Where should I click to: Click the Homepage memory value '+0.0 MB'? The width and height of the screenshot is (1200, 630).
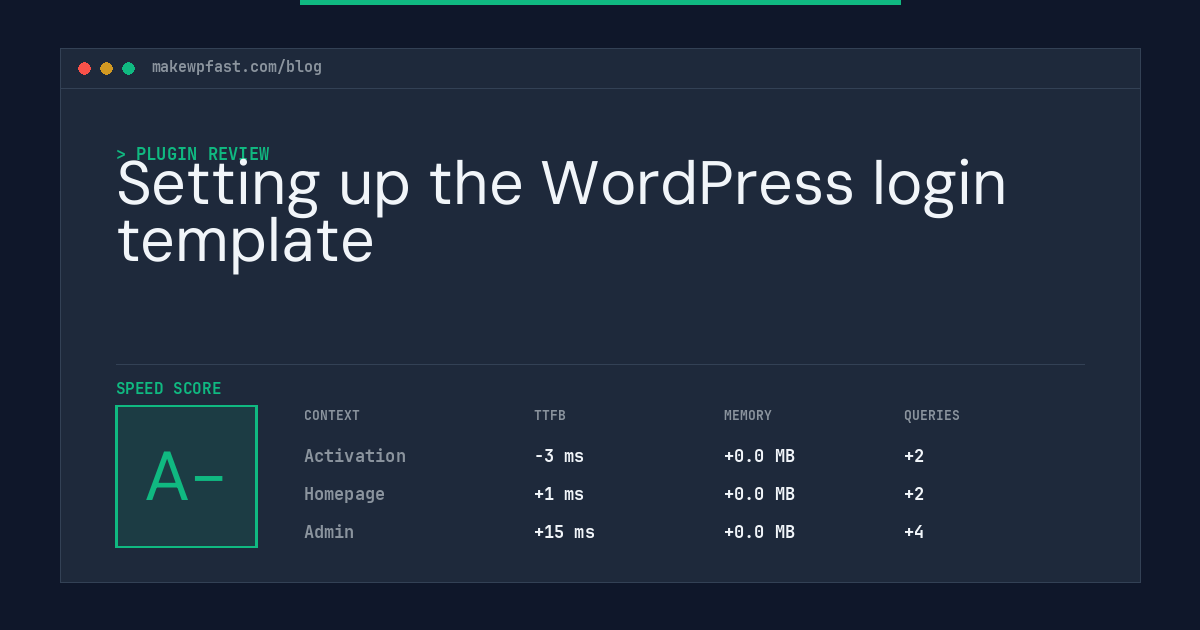[x=759, y=494]
